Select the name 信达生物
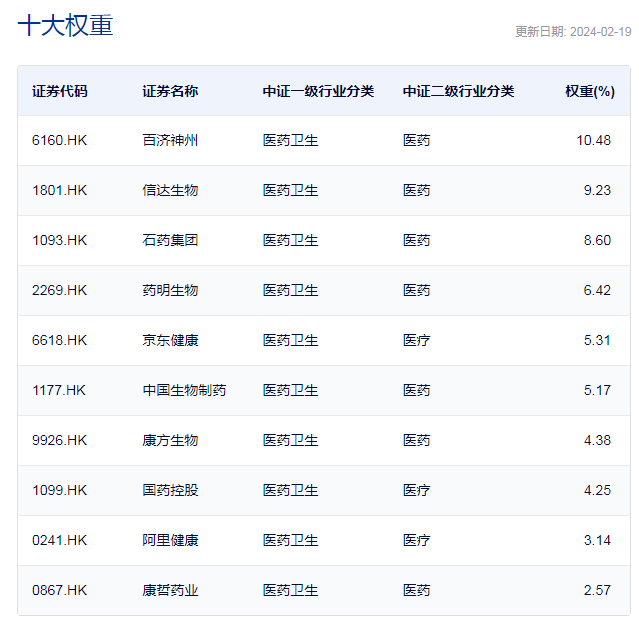This screenshot has width=639, height=626. pyautogui.click(x=170, y=190)
